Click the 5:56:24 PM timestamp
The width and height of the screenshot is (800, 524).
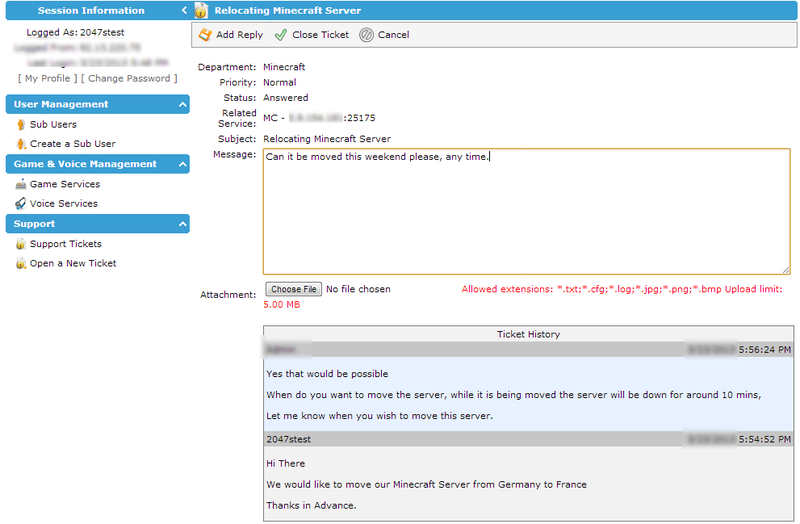point(765,350)
